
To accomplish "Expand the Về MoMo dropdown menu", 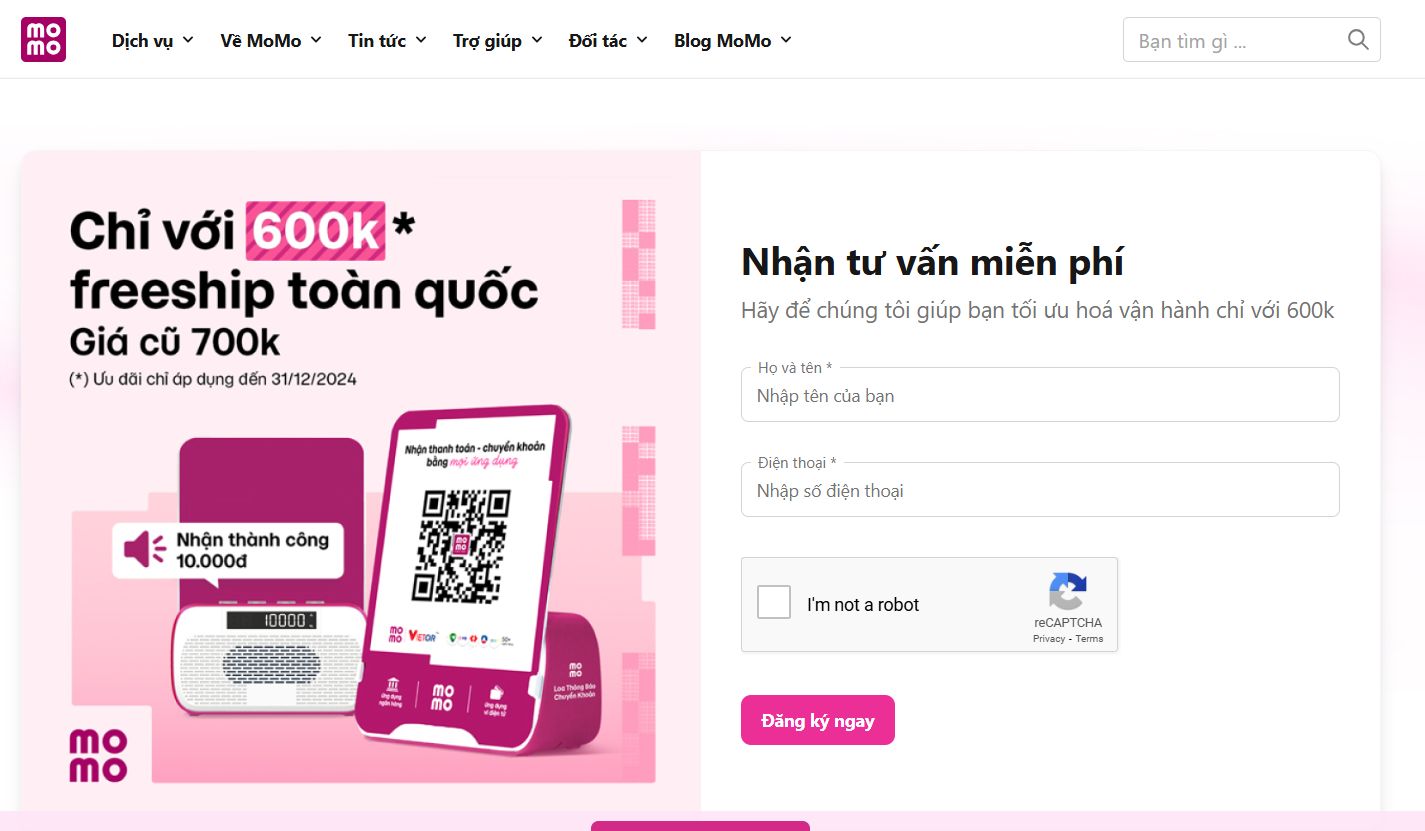I will click(271, 40).
